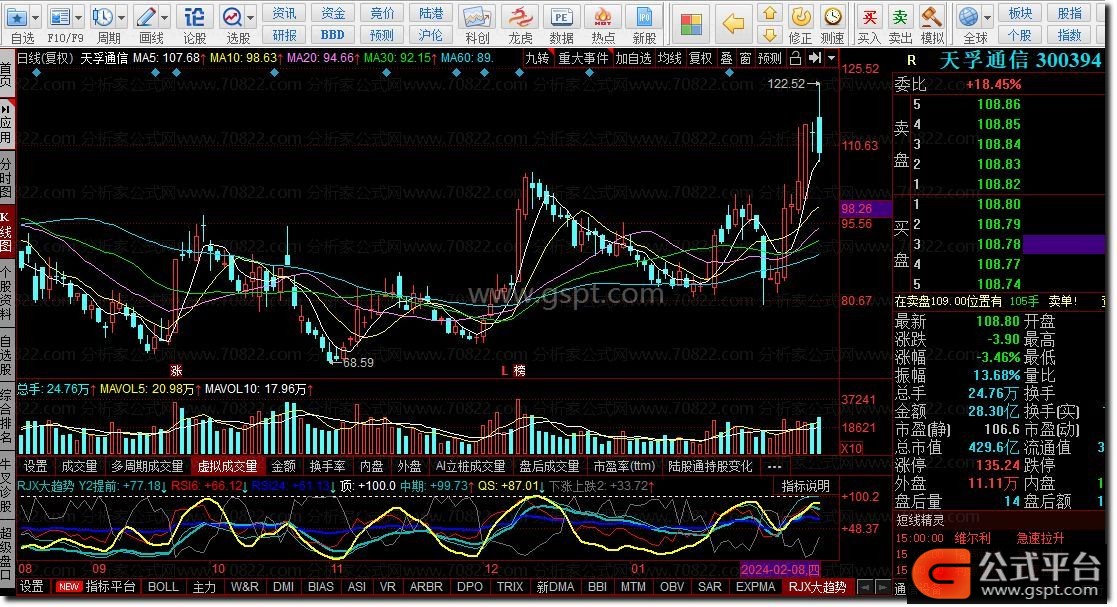
Task: Select the EXPMA indicator tab
Action: (755, 587)
